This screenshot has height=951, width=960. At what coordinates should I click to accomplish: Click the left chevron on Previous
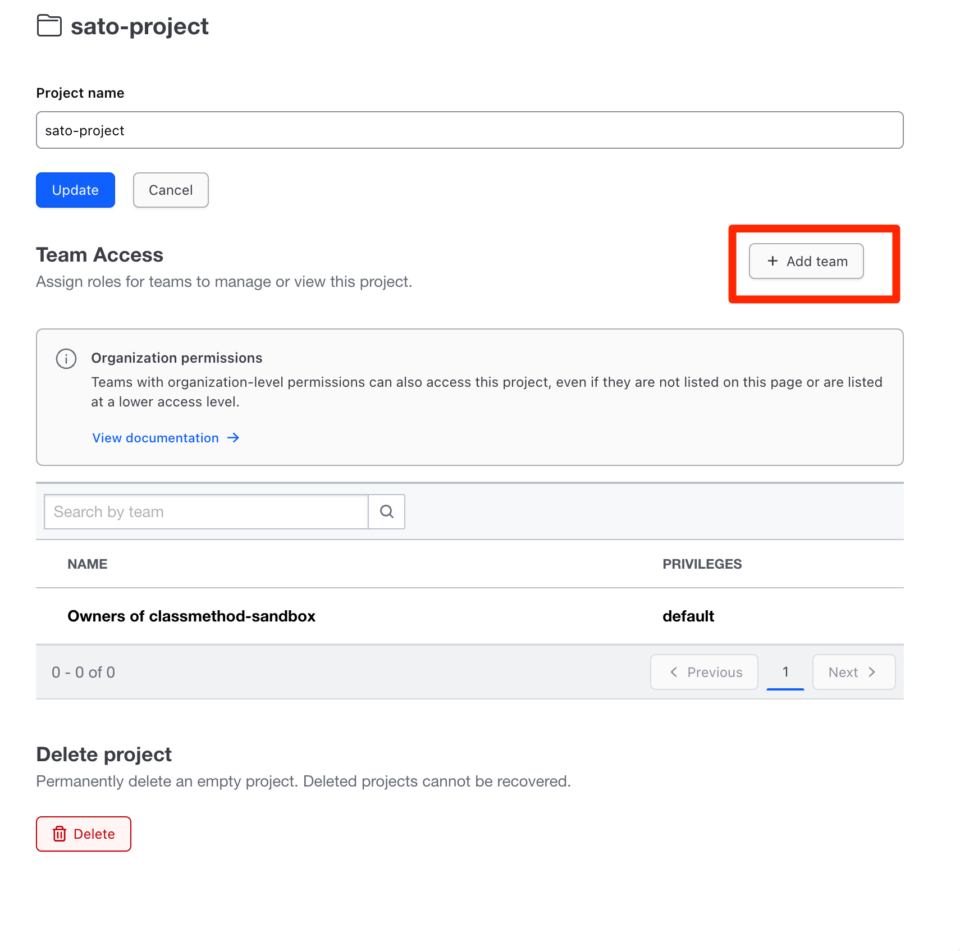tap(673, 672)
